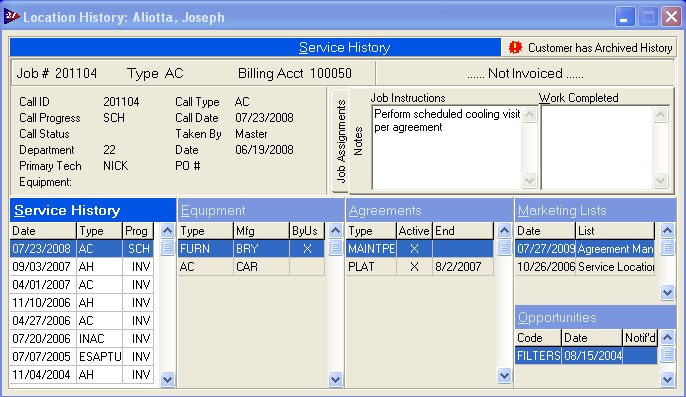Select the 09/03/2007 AH history row
The image size is (686, 397).
[81, 267]
